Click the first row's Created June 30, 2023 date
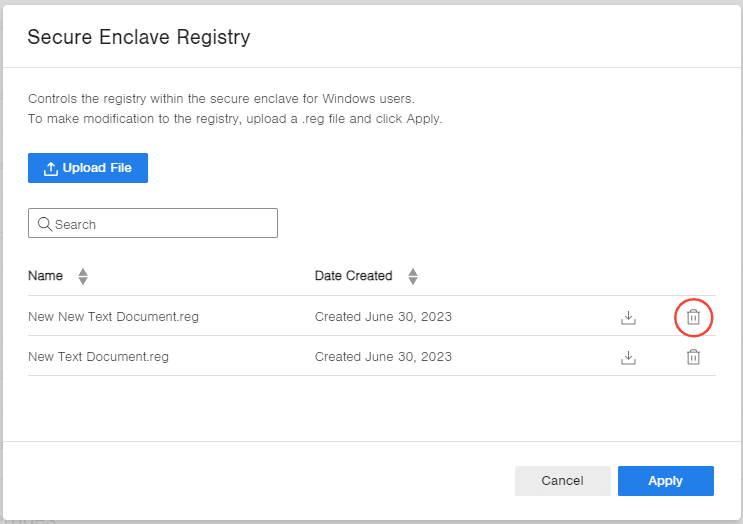743x524 pixels. (x=383, y=317)
